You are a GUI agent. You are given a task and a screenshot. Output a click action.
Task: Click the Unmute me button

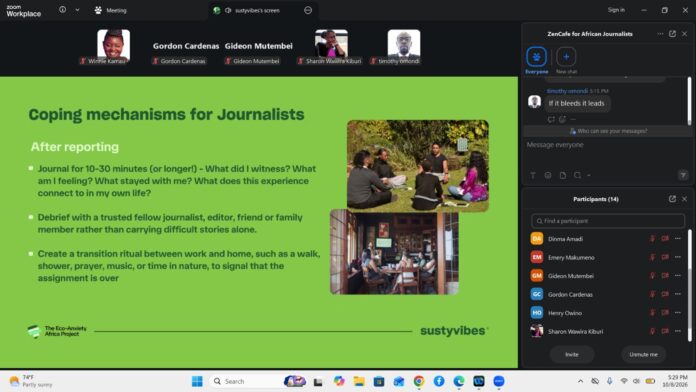[643, 354]
